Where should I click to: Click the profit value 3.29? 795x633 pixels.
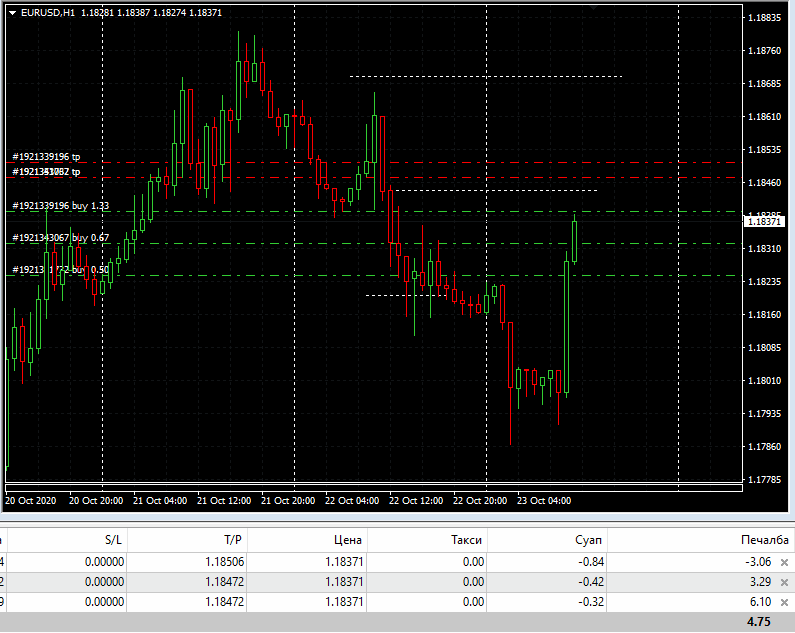pyautogui.click(x=761, y=582)
